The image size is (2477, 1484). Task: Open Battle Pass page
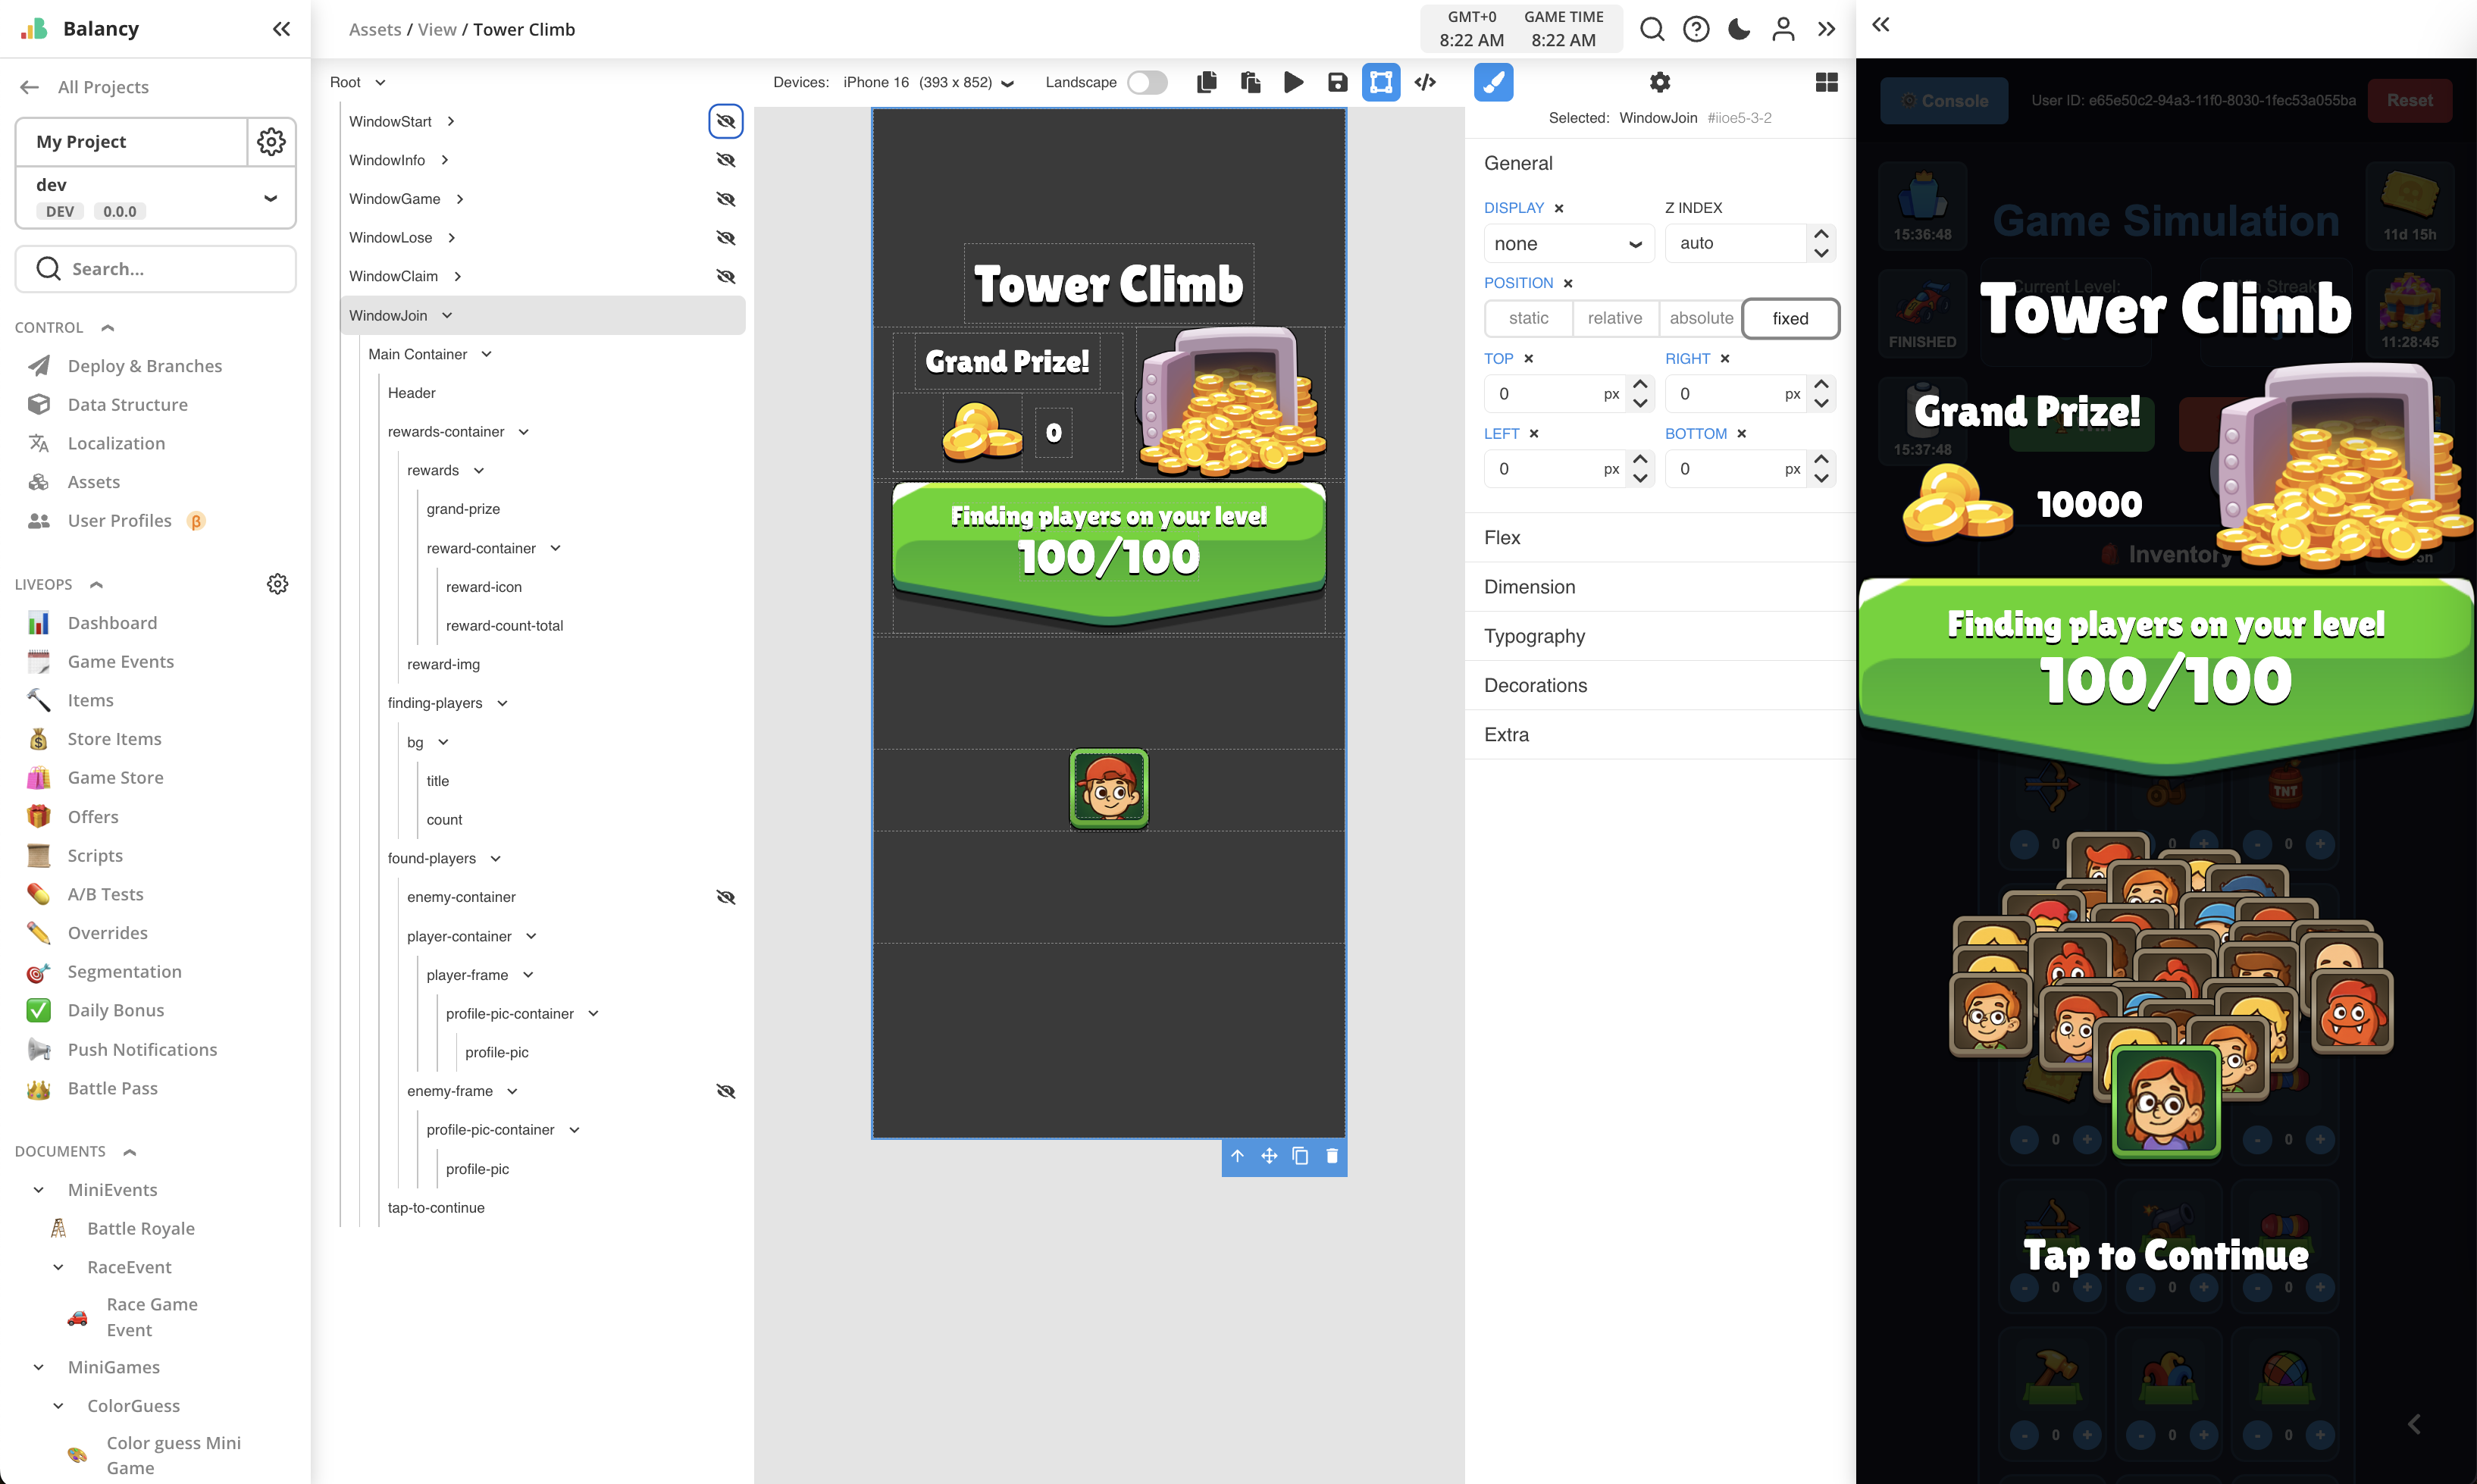(112, 1088)
